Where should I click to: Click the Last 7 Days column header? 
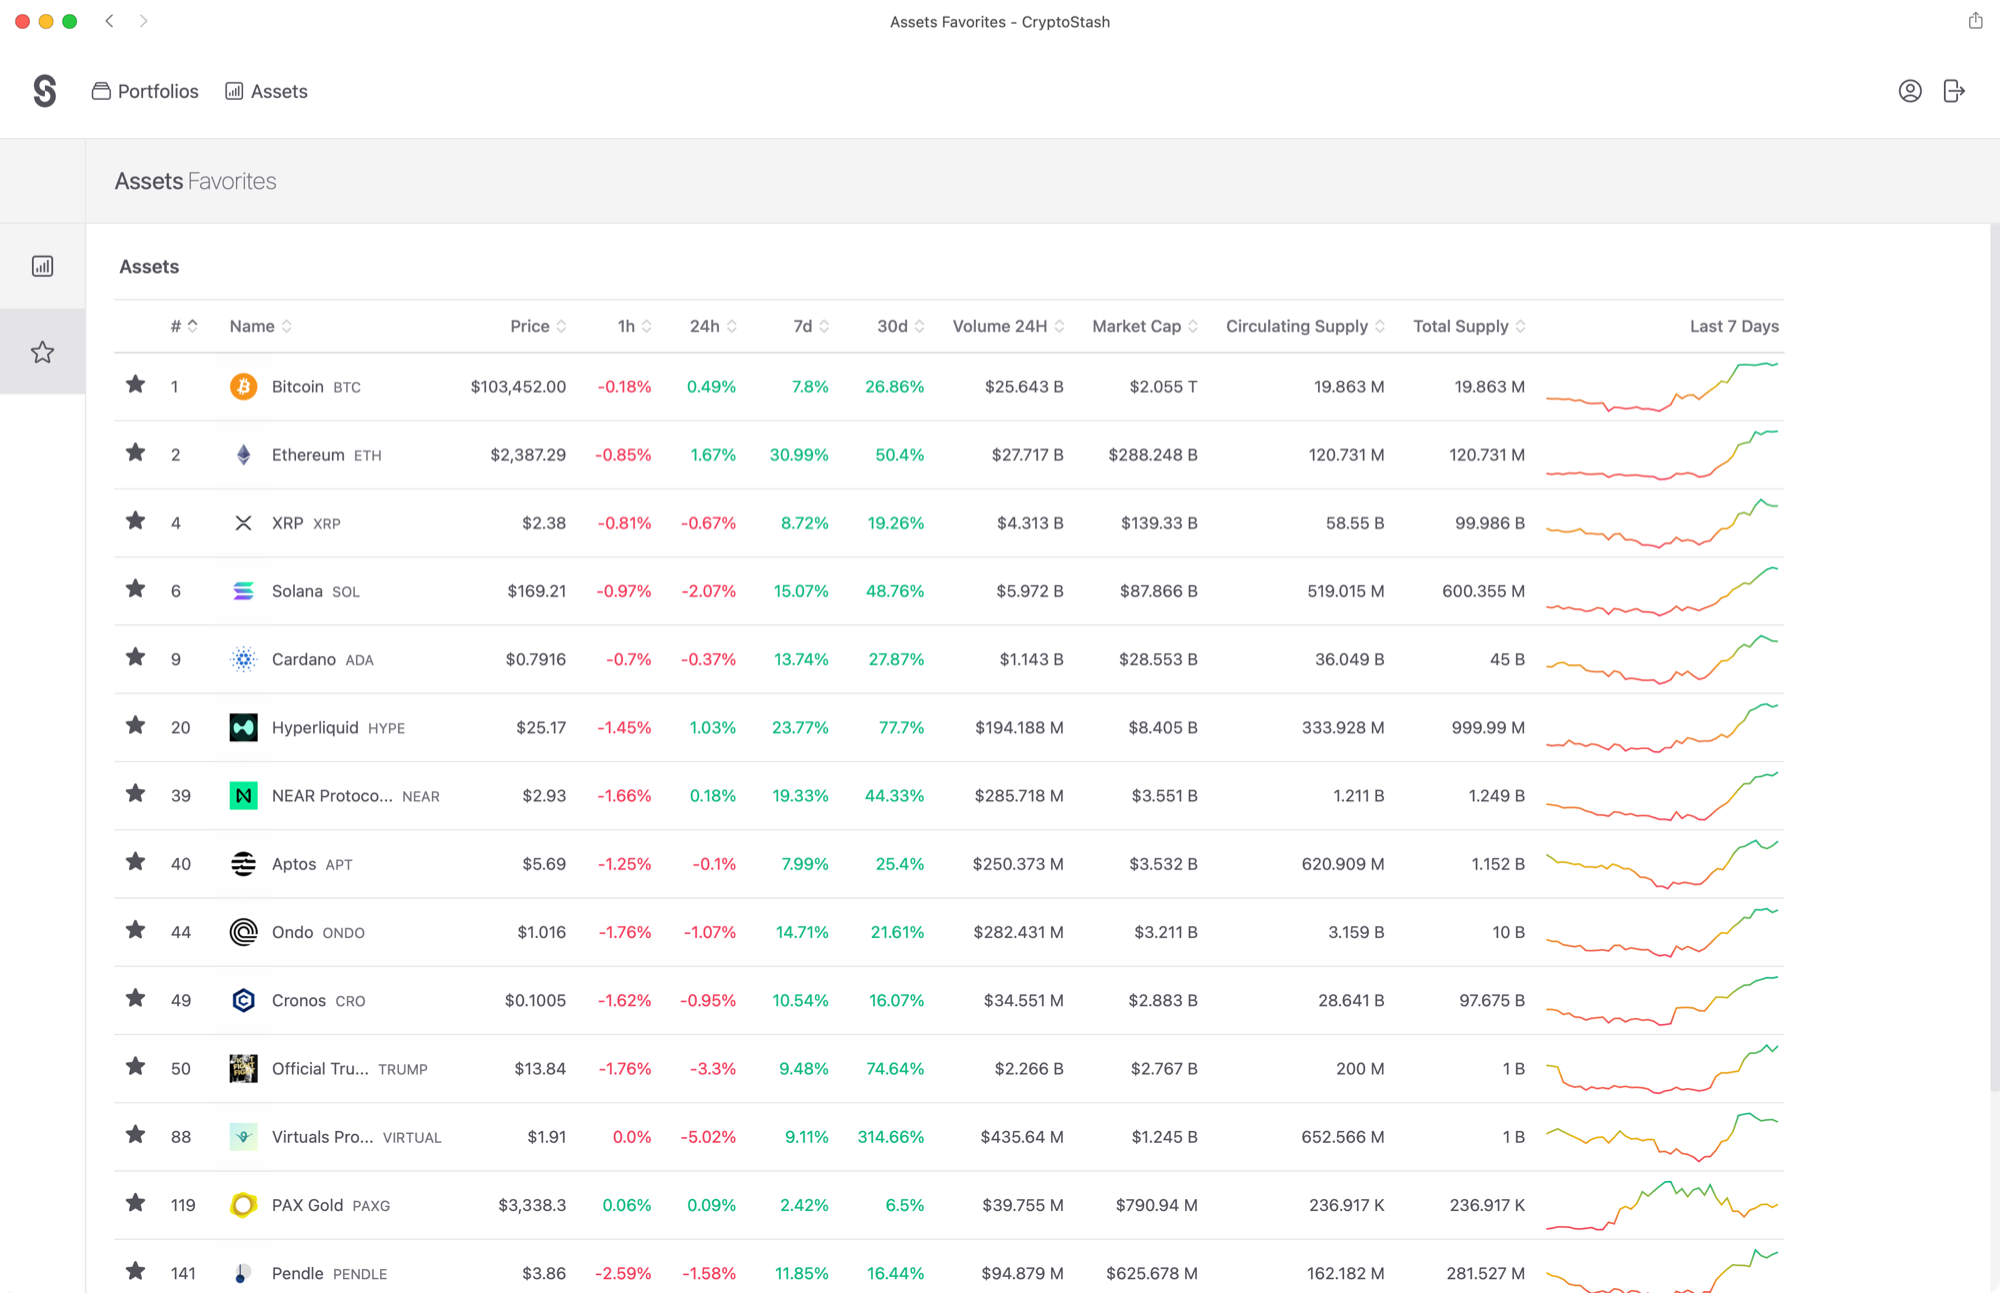[1734, 326]
